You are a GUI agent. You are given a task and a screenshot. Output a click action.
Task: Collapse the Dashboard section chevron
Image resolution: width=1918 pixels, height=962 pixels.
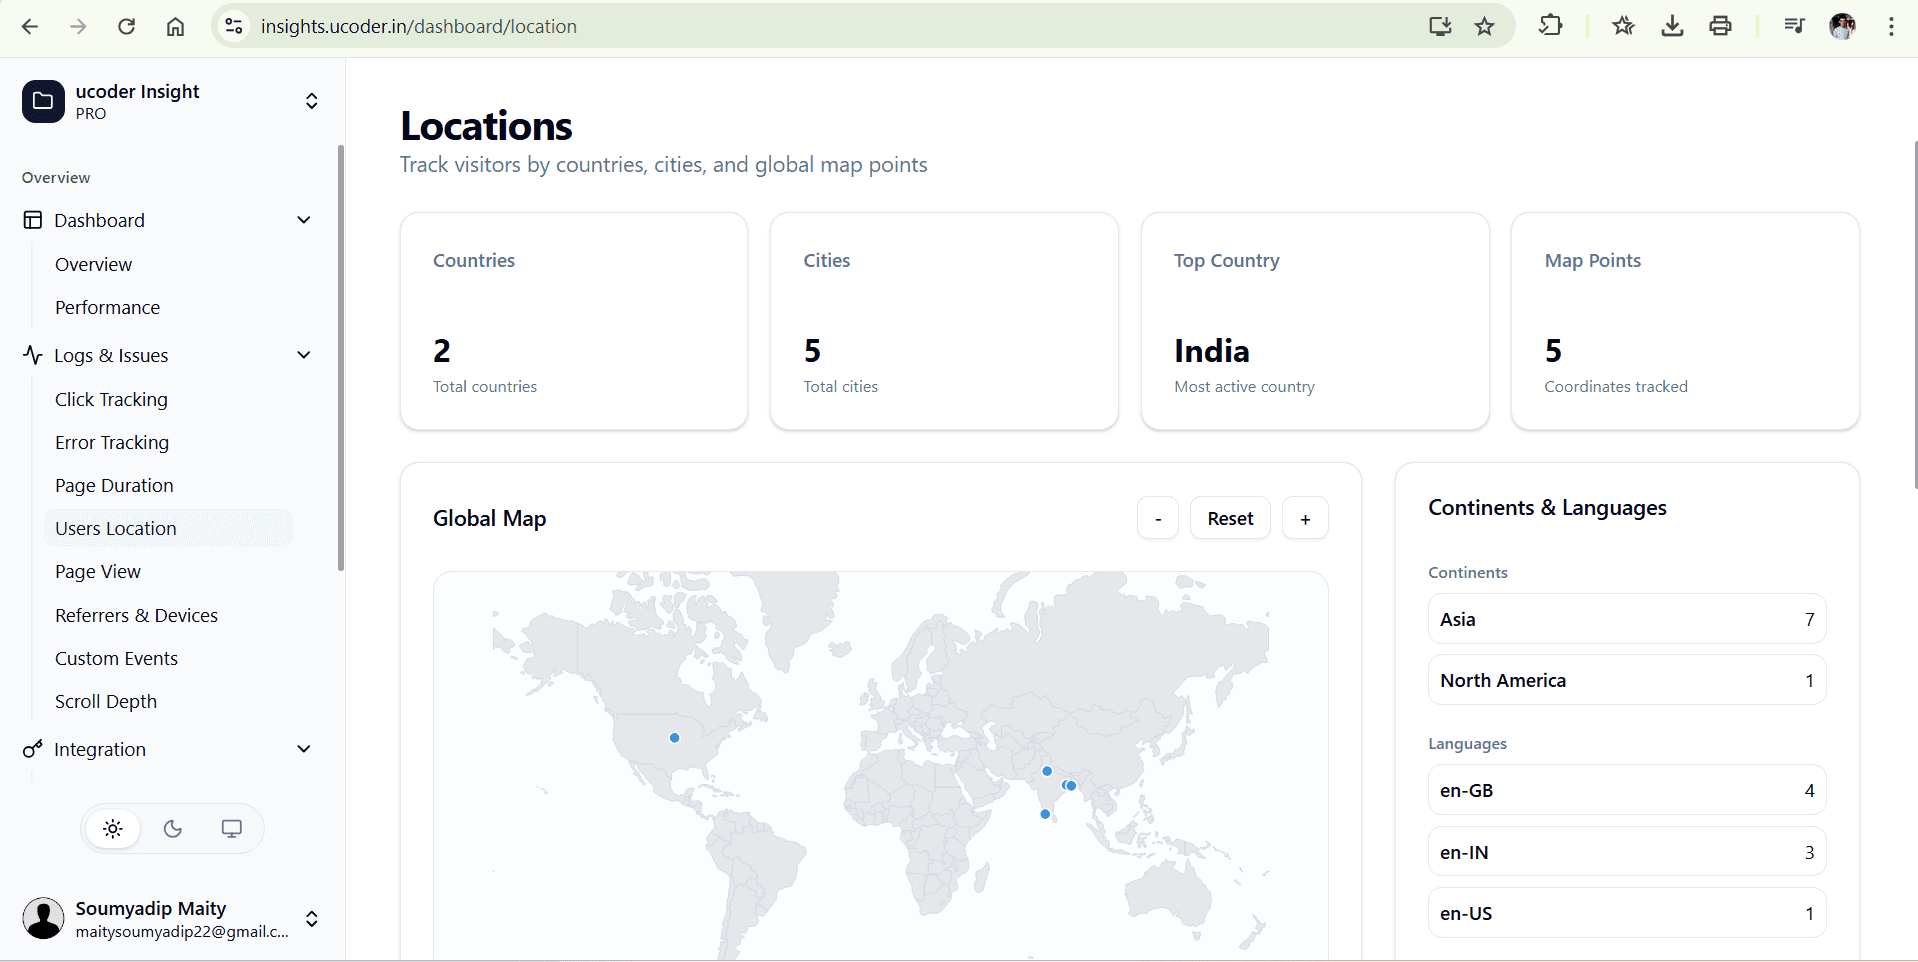tap(304, 220)
